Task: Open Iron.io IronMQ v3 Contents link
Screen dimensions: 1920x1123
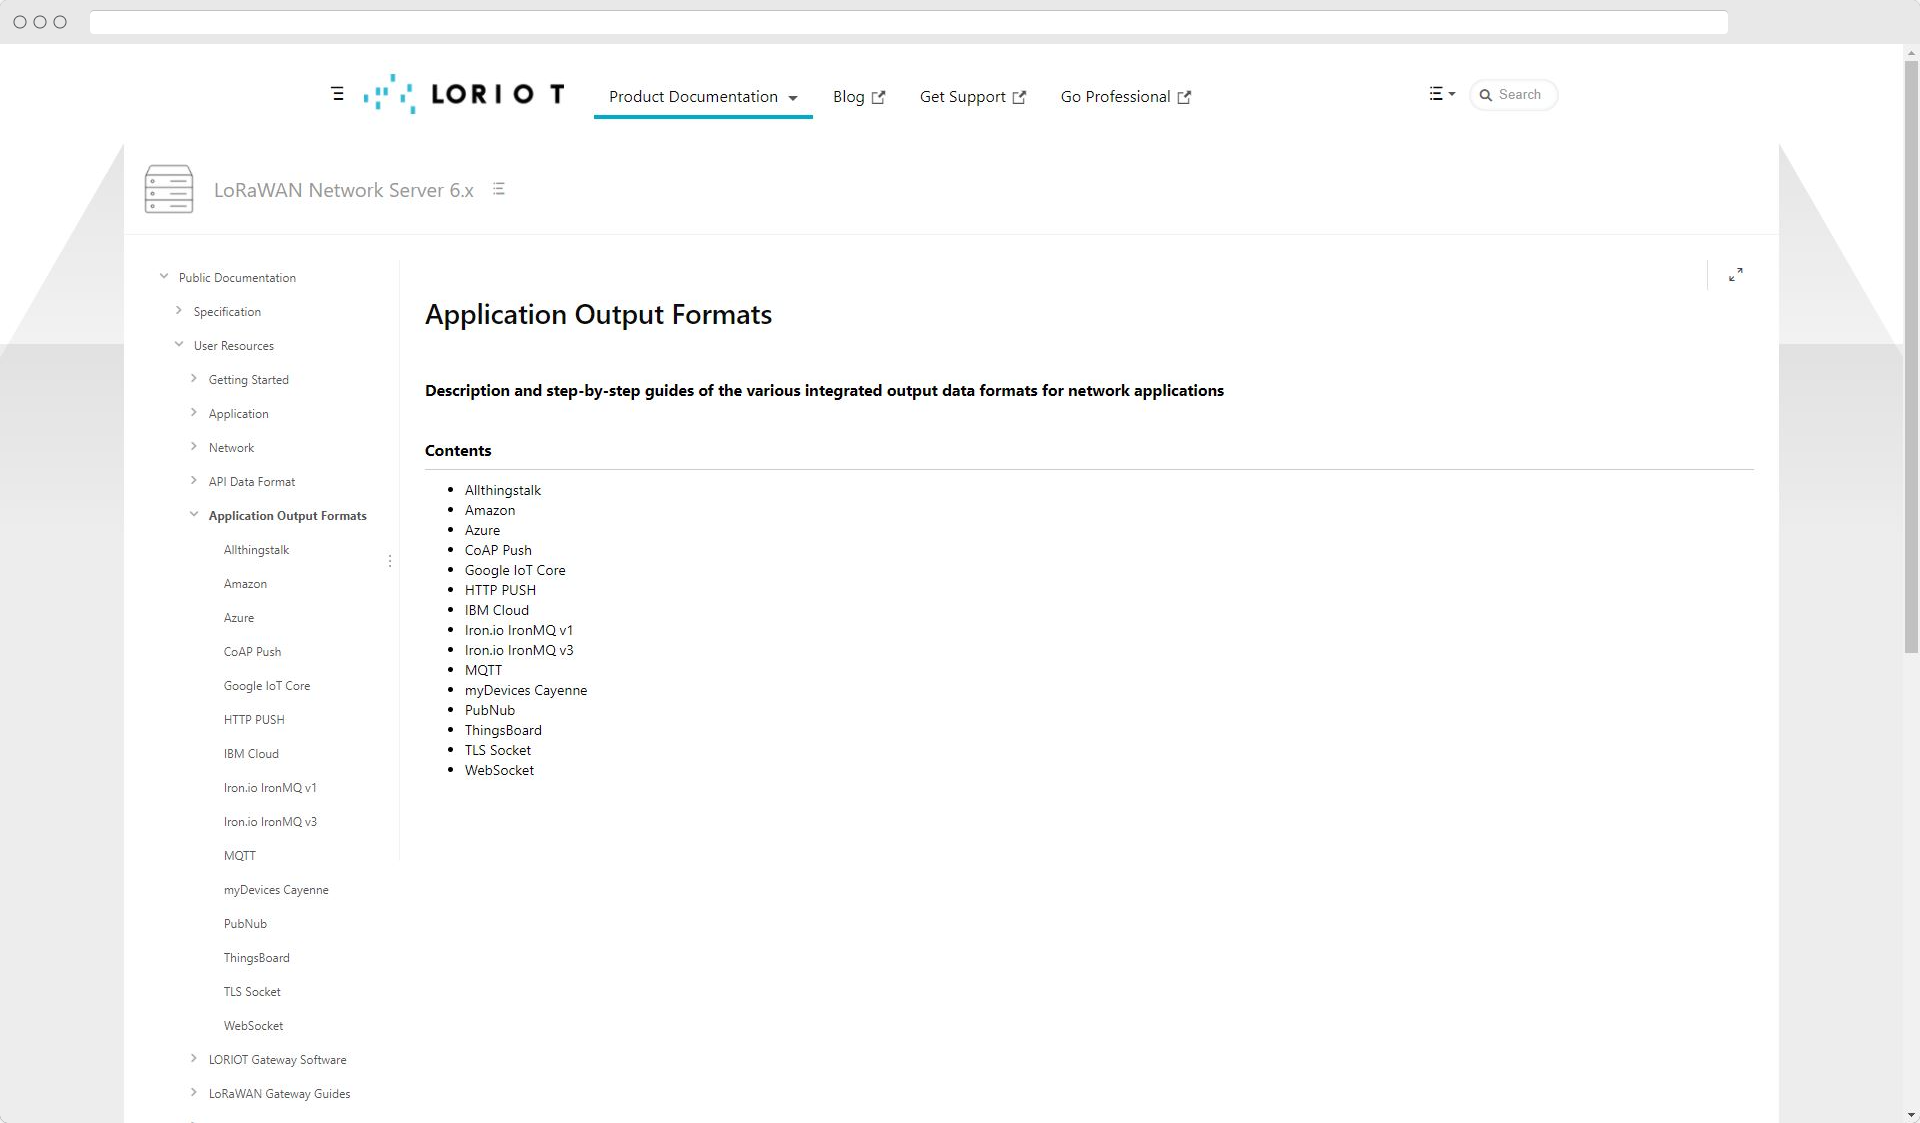Action: tap(519, 650)
